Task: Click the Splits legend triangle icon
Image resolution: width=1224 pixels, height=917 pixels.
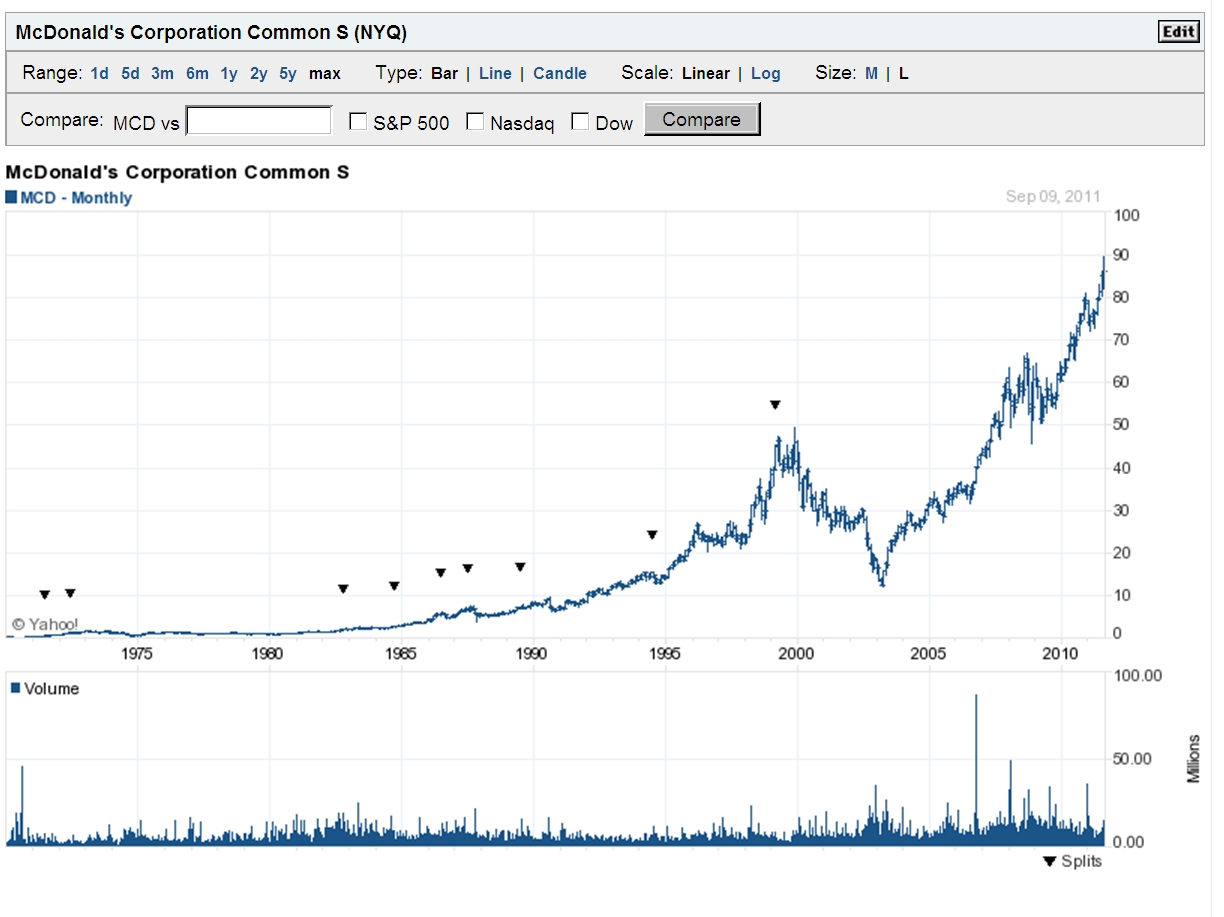Action: (1049, 862)
